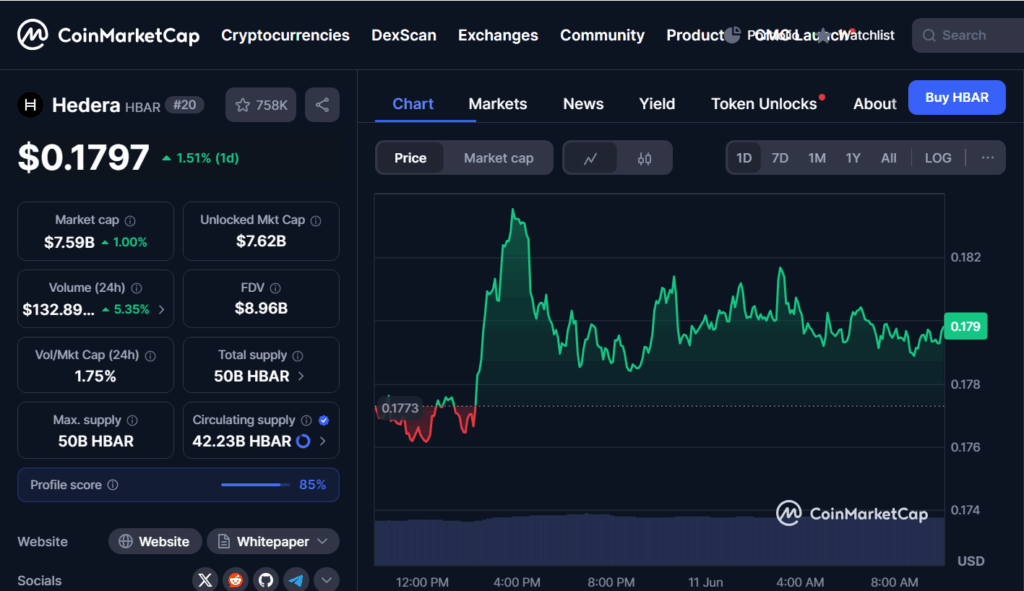
Task: Click the 0.1773 opening price marker
Action: 400,408
